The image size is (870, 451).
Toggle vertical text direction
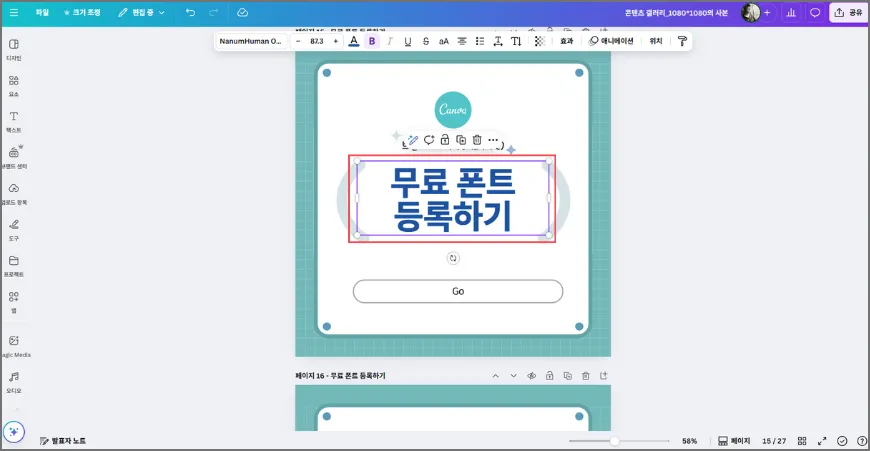coord(516,41)
